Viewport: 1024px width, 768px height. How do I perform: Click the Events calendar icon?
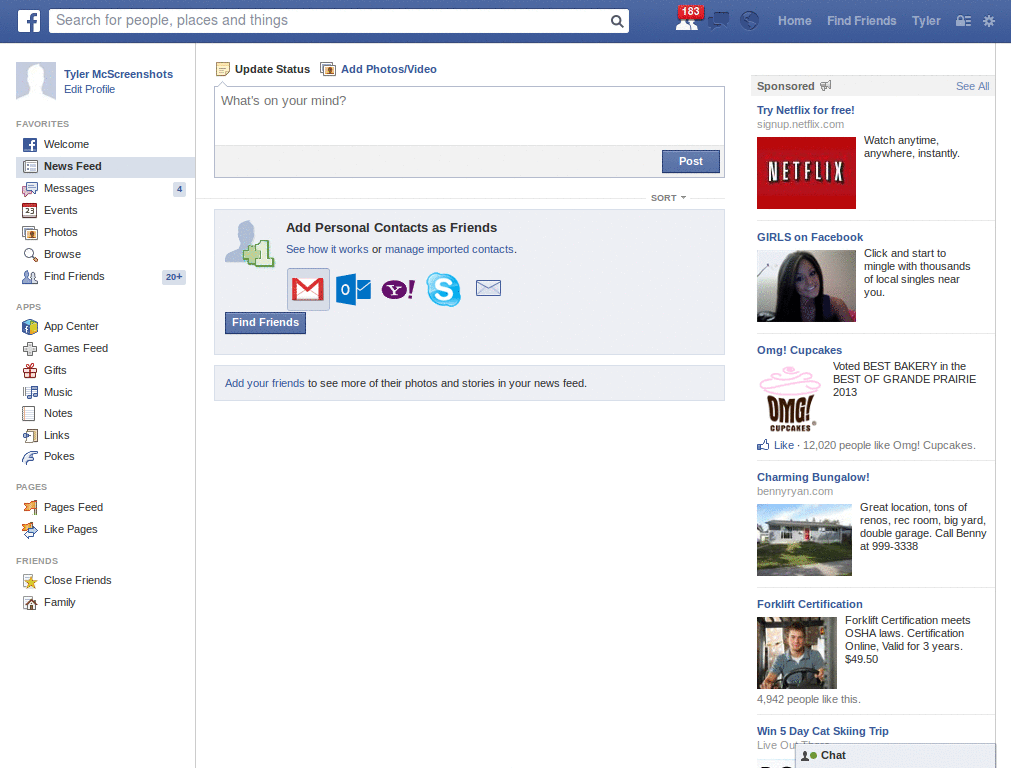30,210
